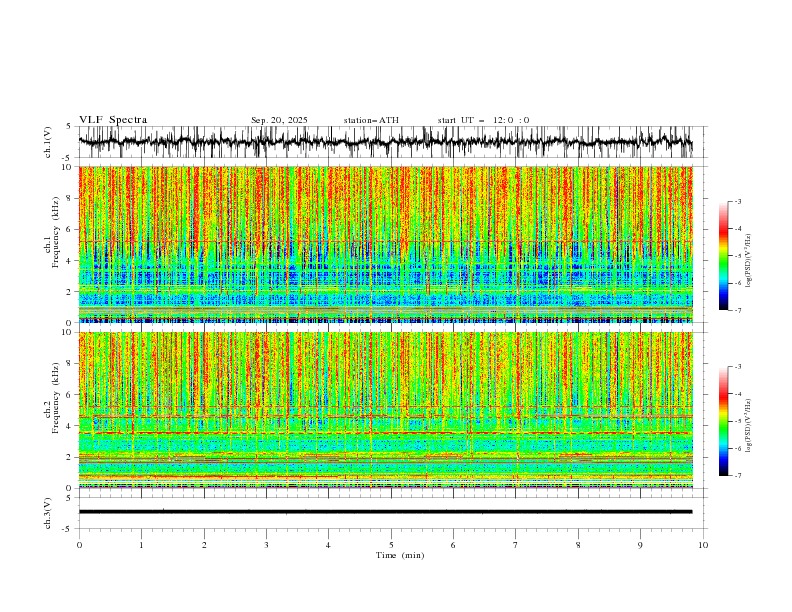Click the date "Sep. 20, 2025"
This screenshot has width=792, height=612.
[279, 120]
